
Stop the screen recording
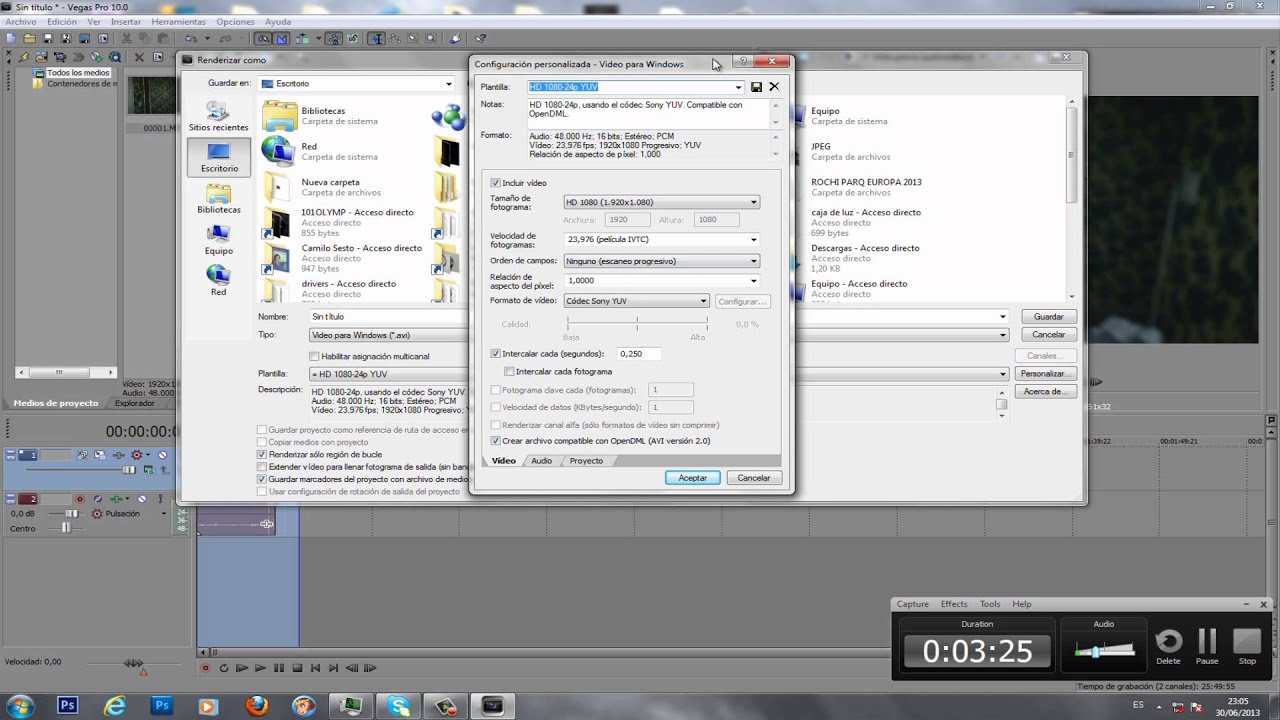1247,646
